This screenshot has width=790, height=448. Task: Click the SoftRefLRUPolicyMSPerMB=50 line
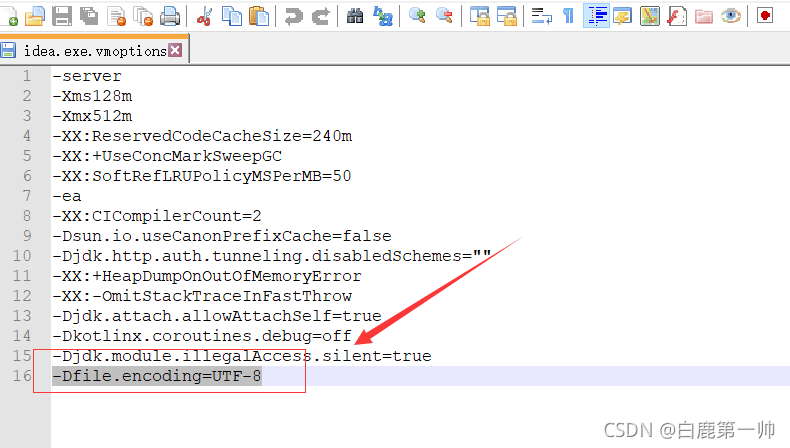click(202, 176)
